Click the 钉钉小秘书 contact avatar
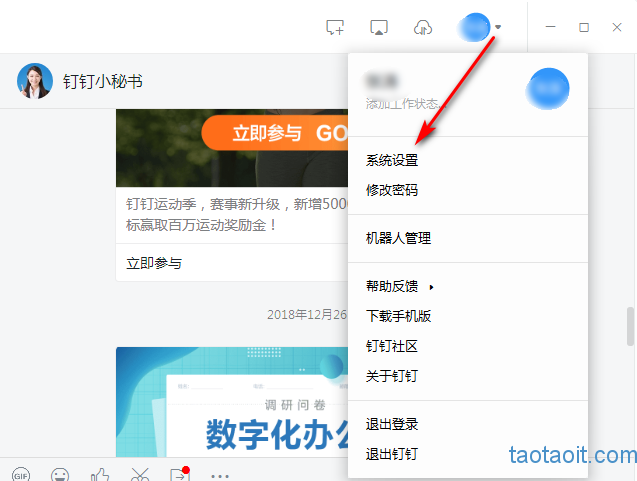 coord(35,81)
